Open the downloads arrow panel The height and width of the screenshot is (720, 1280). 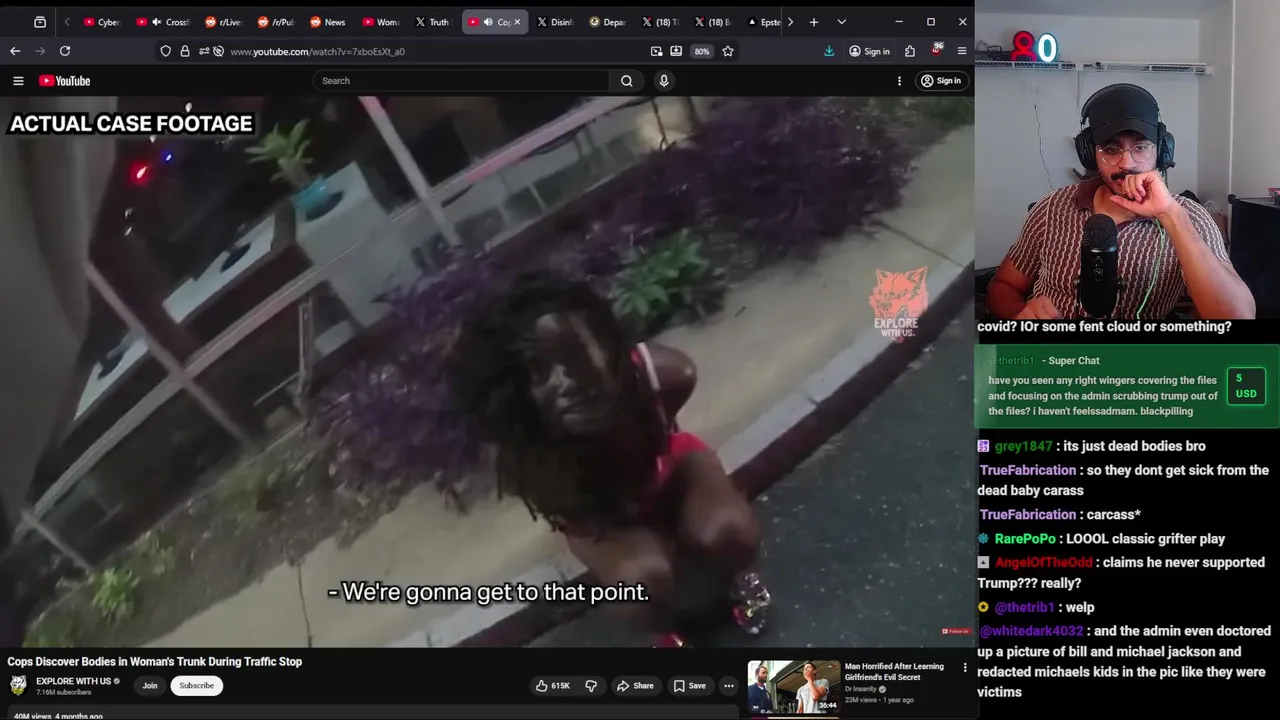point(829,51)
